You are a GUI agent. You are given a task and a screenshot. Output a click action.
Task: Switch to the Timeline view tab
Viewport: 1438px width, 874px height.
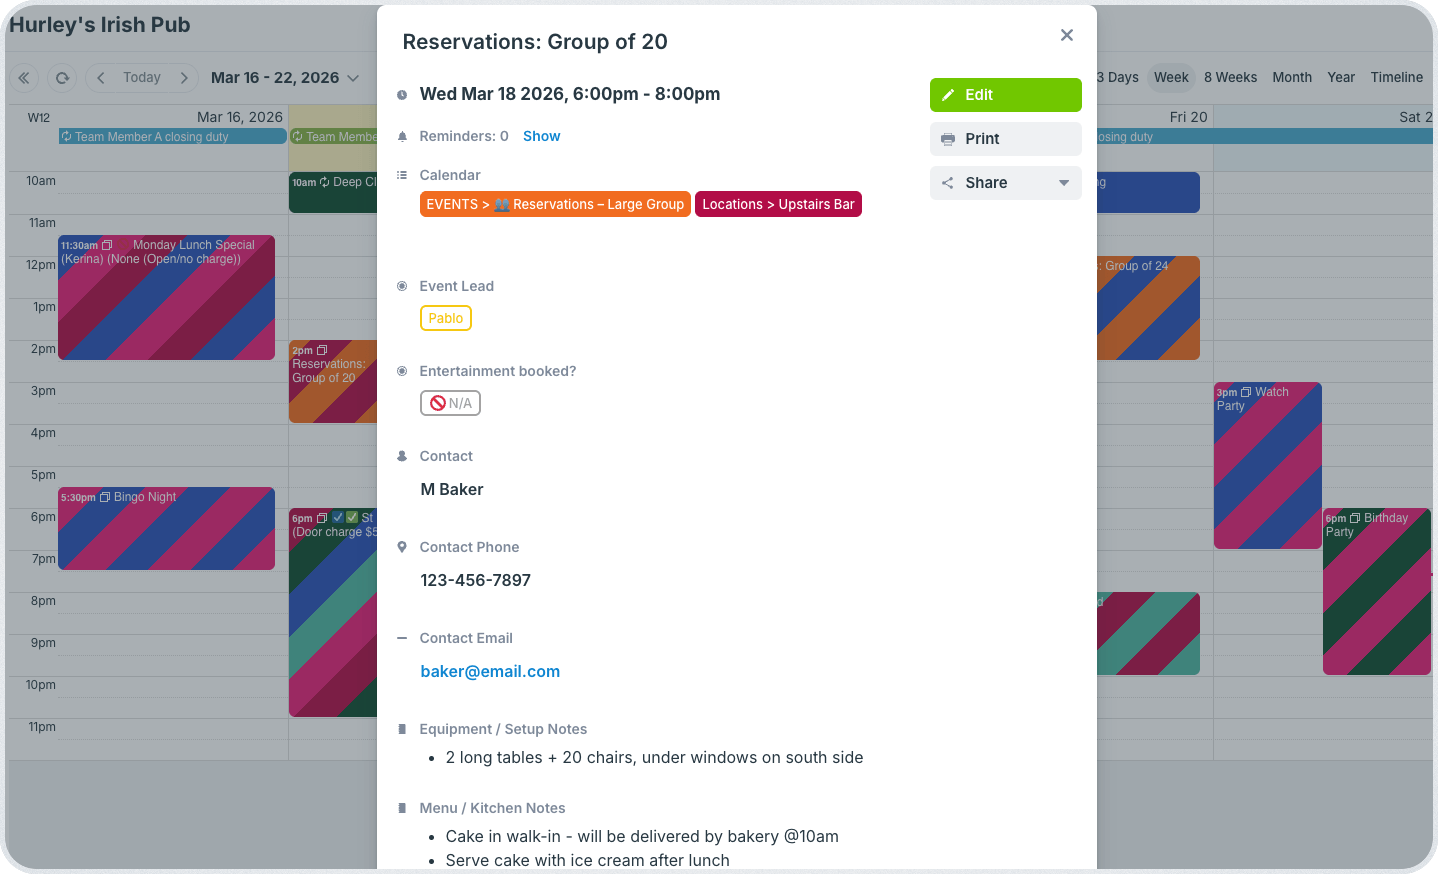click(1396, 77)
